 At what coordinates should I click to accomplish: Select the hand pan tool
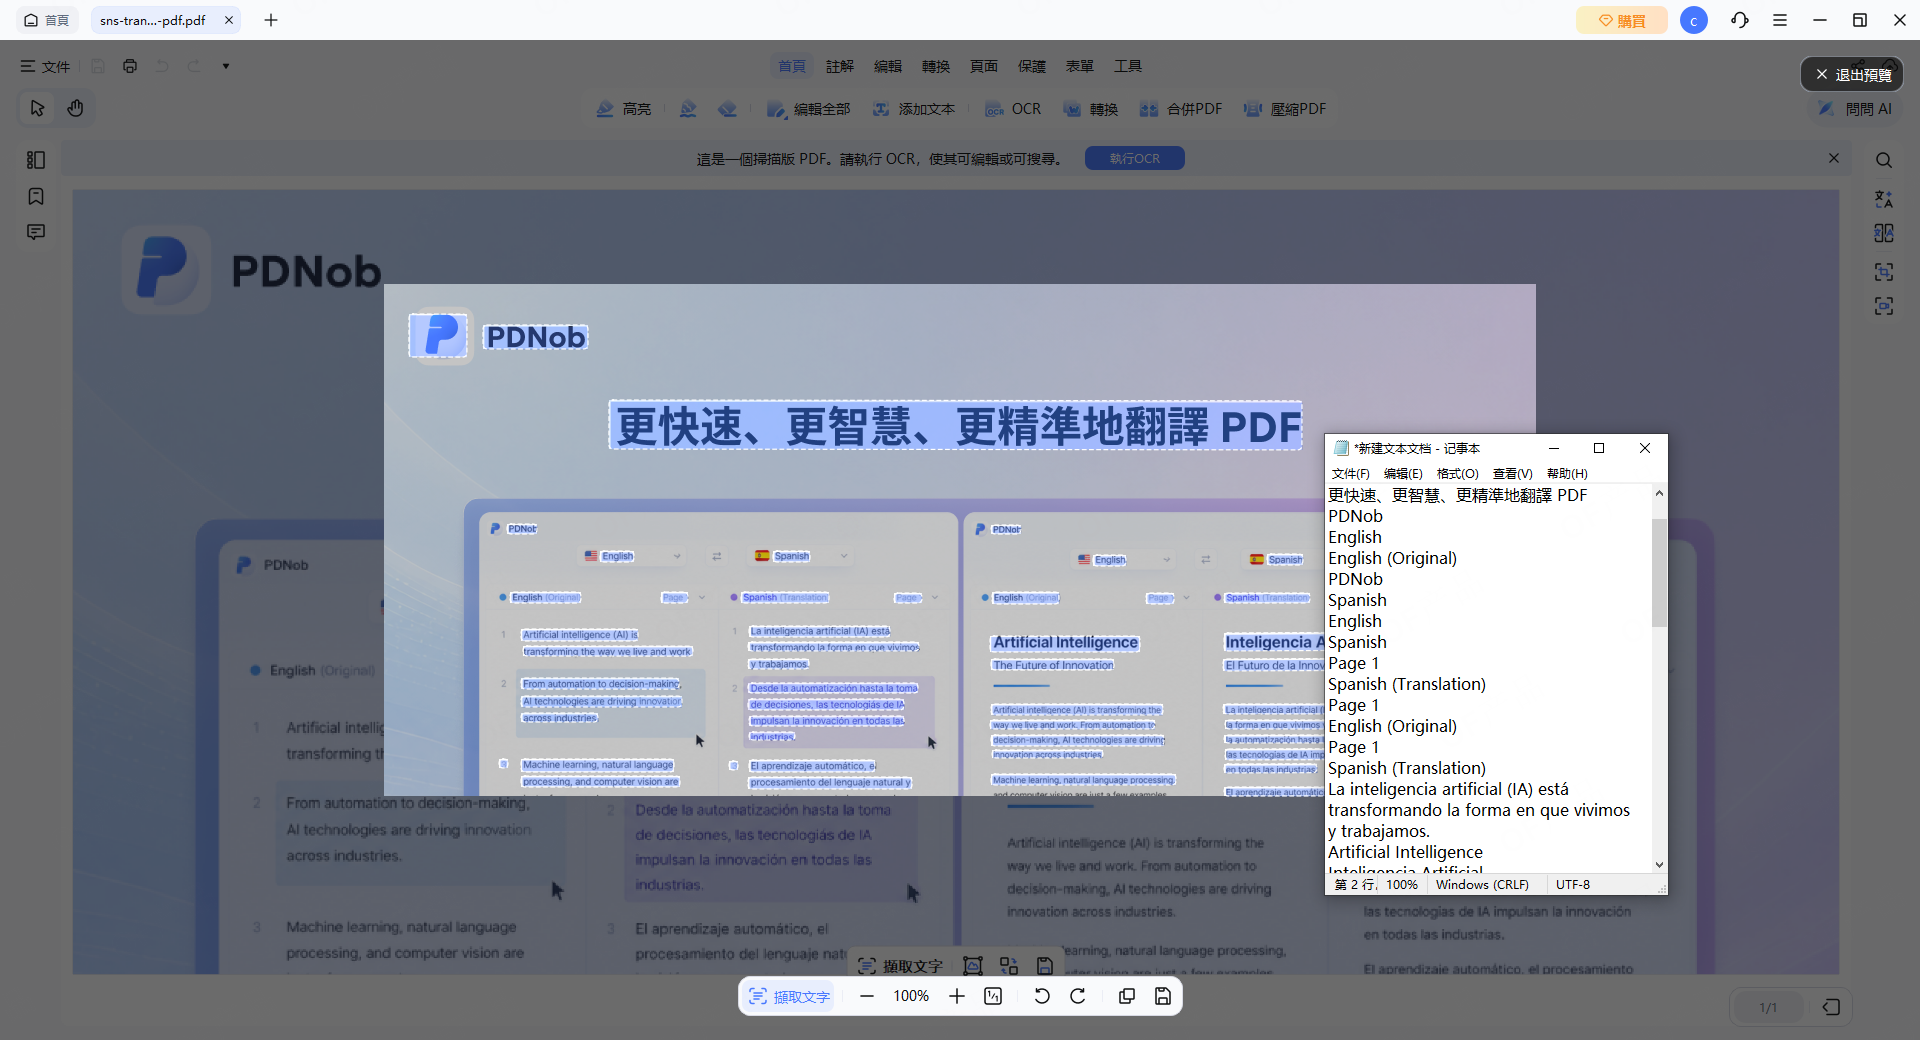pos(75,108)
